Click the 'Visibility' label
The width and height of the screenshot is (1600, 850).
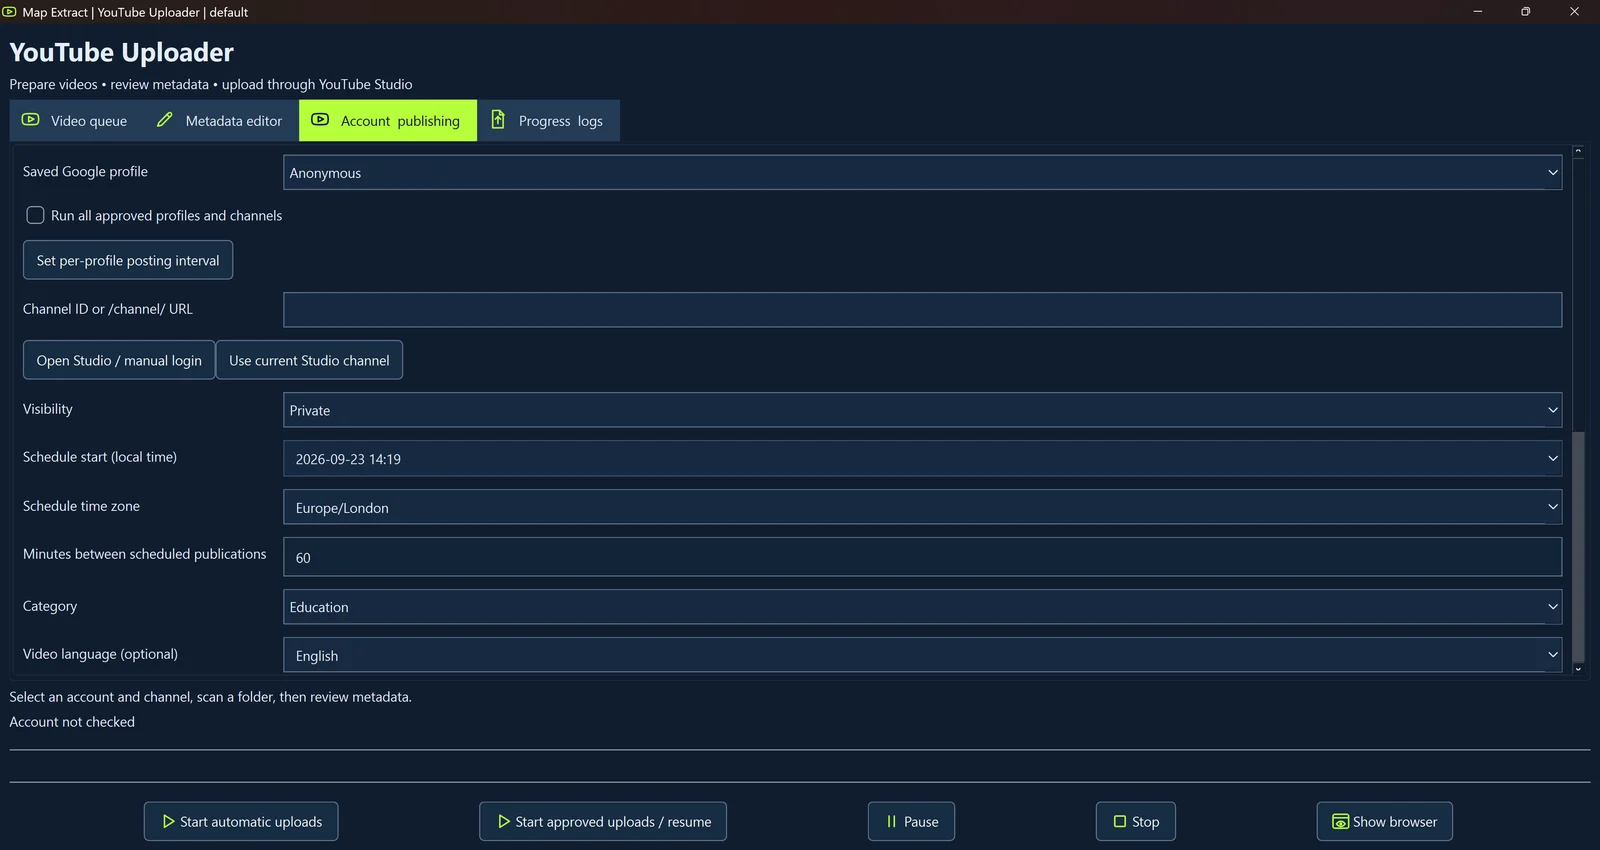coord(47,409)
